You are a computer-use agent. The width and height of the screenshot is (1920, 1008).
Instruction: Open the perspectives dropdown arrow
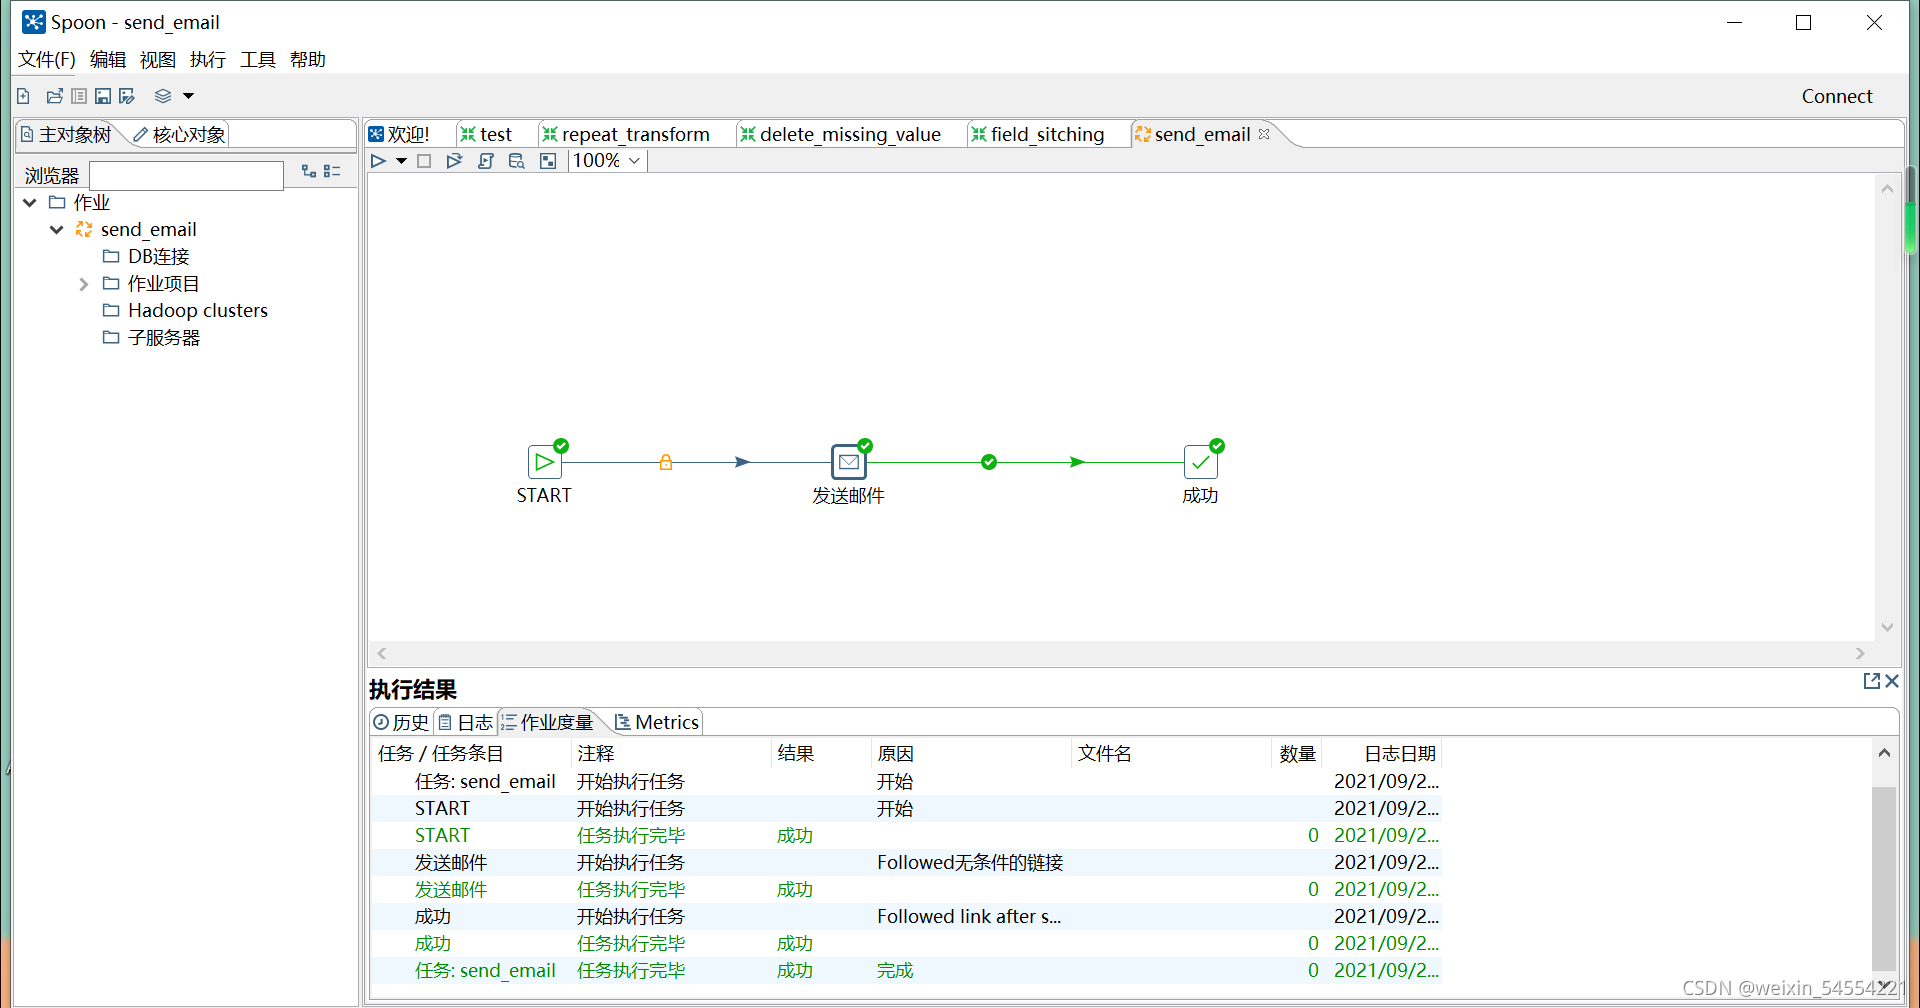[x=188, y=96]
